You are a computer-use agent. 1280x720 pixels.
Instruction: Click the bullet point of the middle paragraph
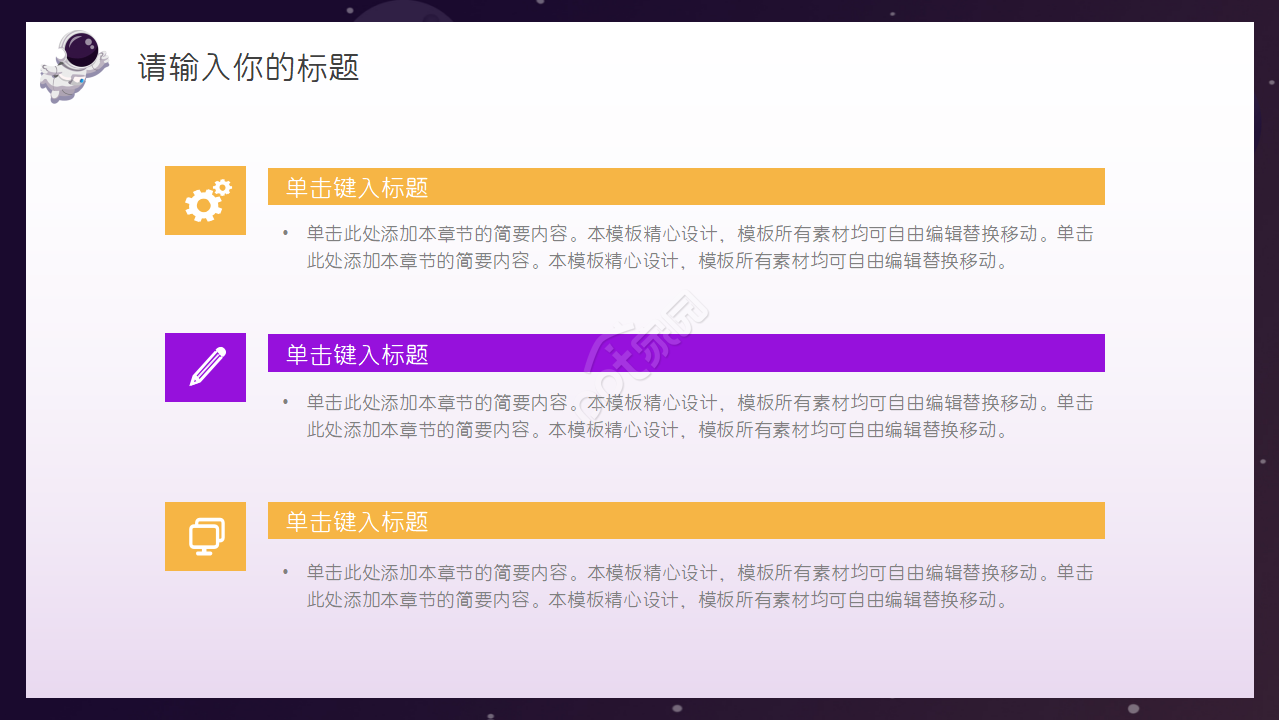(x=286, y=403)
